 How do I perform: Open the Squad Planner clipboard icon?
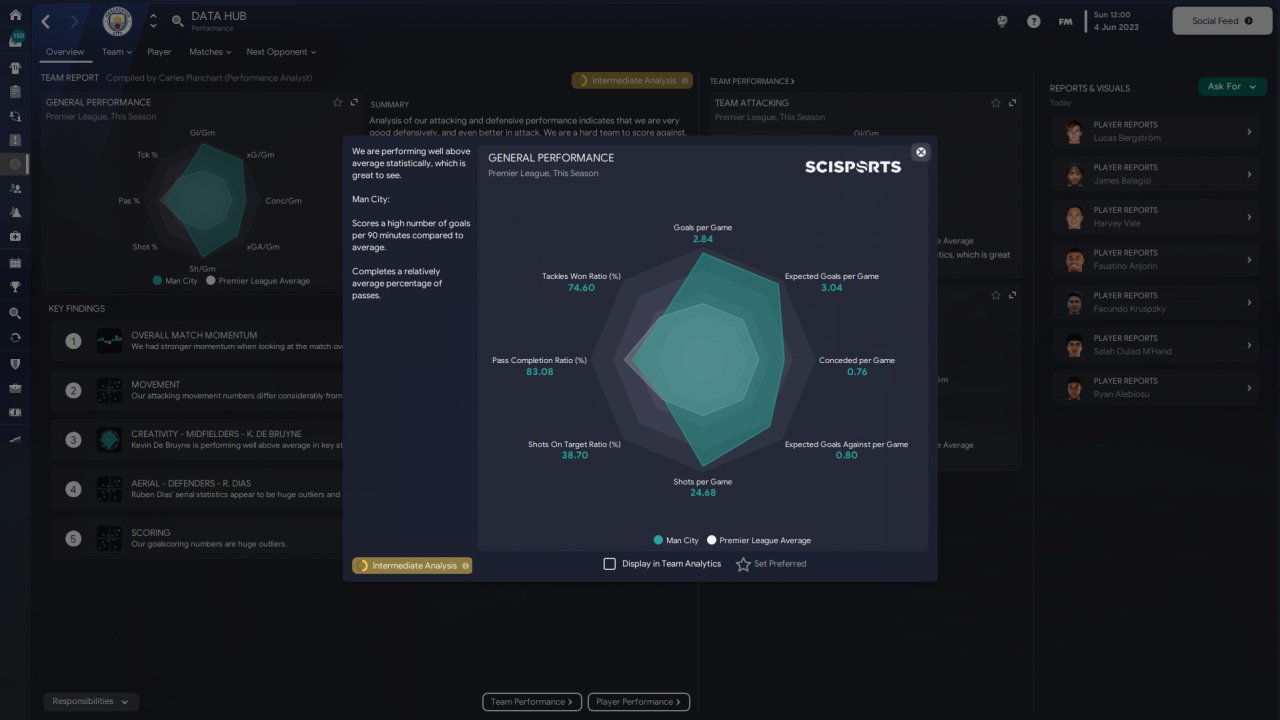(x=15, y=92)
